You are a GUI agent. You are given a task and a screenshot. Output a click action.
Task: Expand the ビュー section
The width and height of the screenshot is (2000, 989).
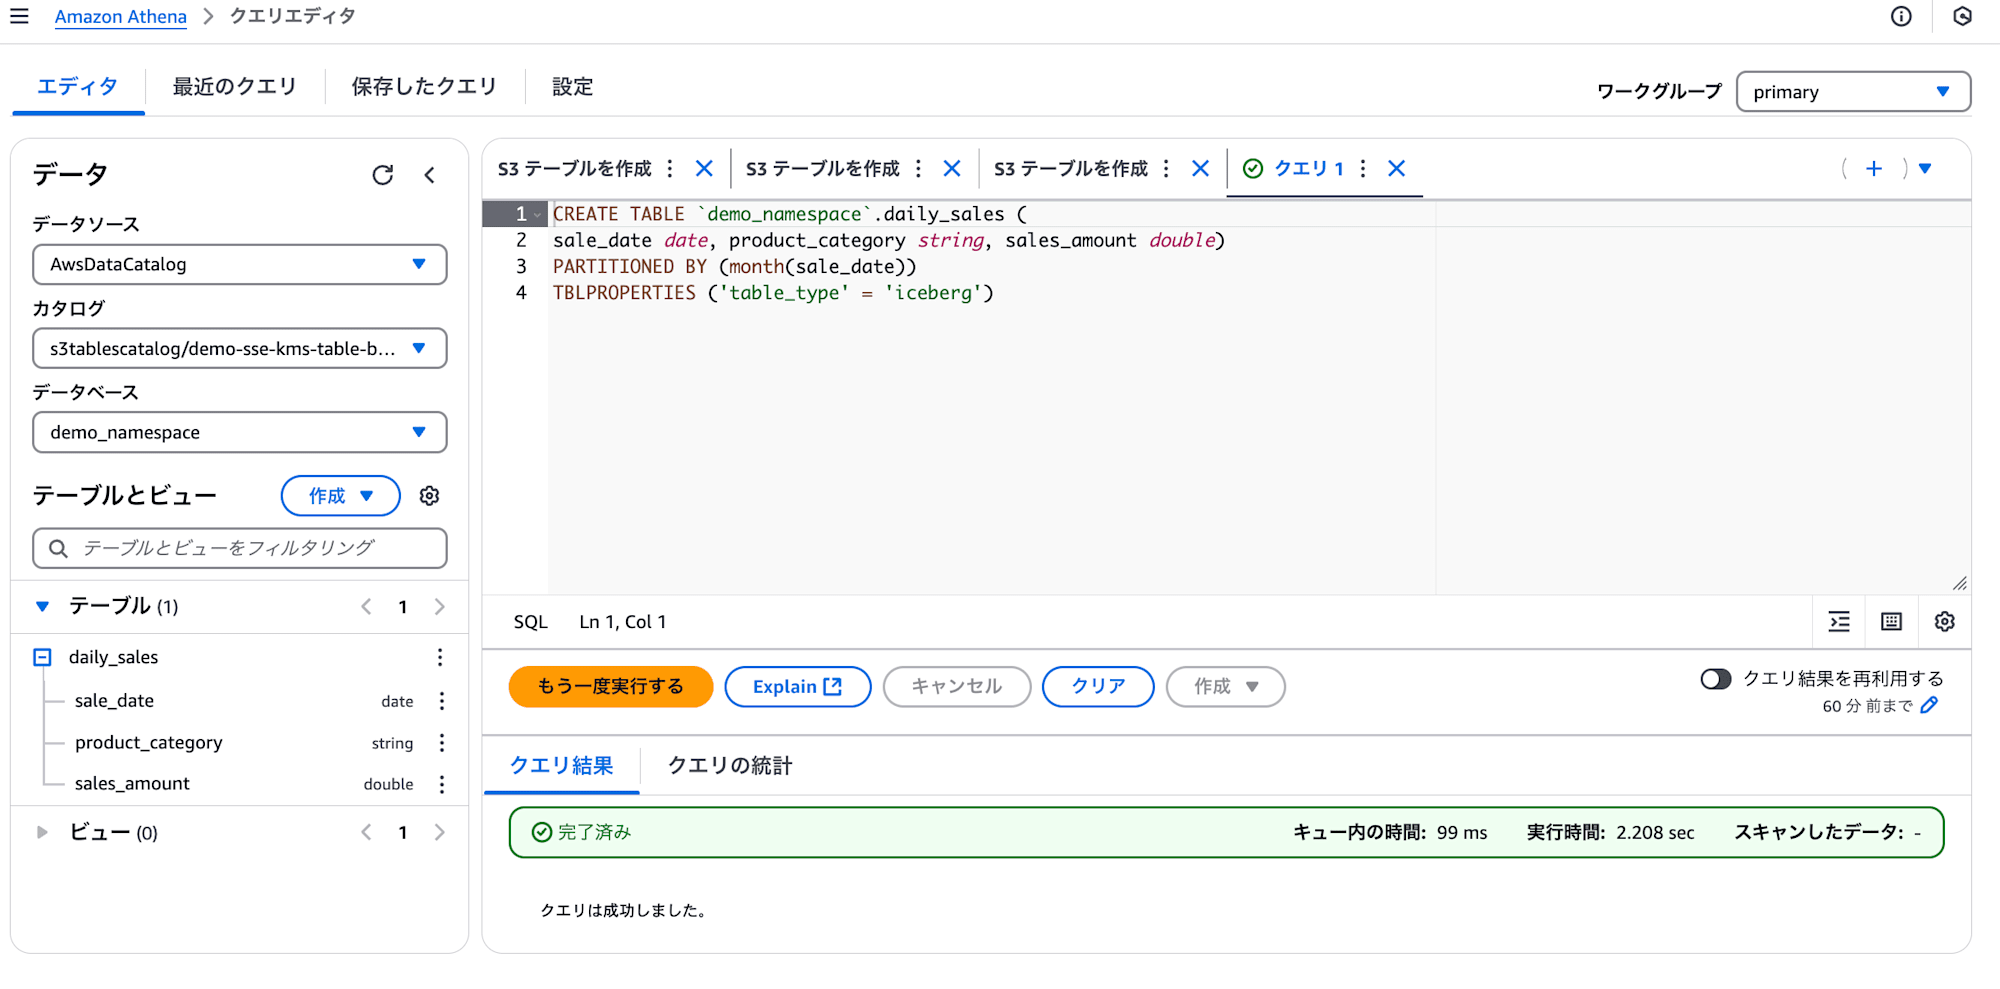(x=42, y=832)
